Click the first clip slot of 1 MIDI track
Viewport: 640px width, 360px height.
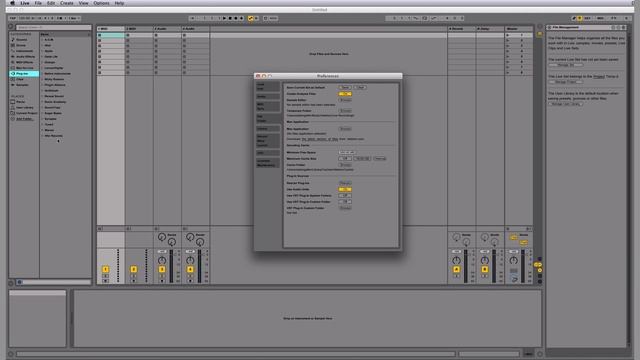[111, 36]
